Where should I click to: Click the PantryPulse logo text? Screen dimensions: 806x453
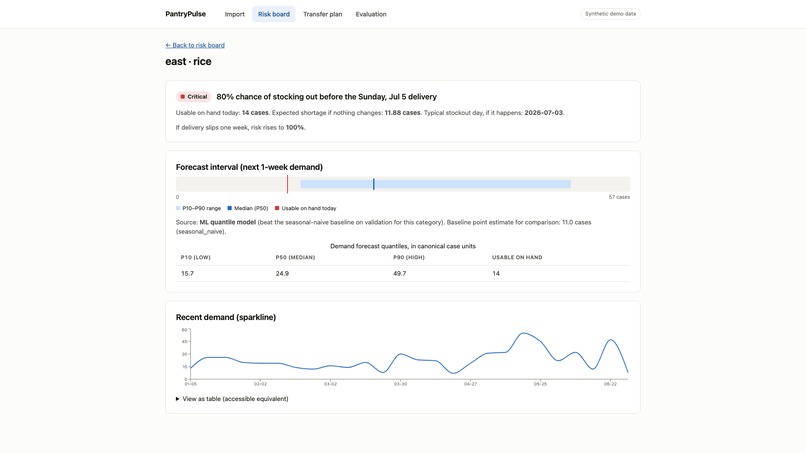pos(186,14)
